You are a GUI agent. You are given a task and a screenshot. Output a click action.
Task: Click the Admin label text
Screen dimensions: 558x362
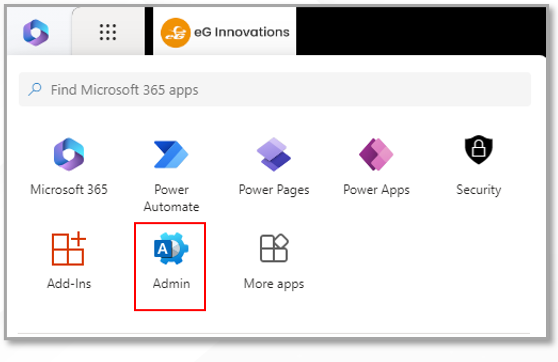click(171, 283)
